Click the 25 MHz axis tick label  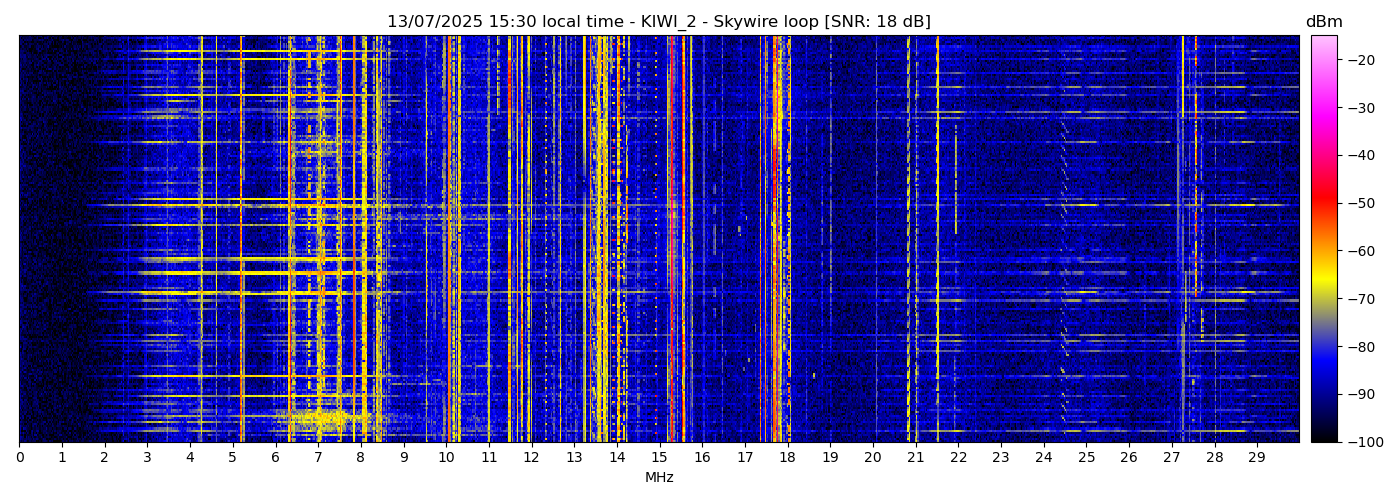pyautogui.click(x=1086, y=457)
